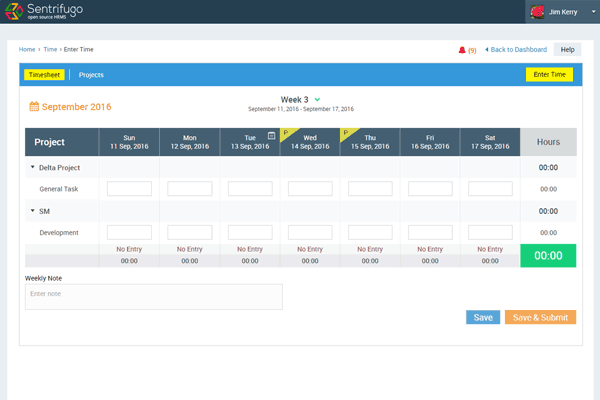Click Jim Kerry's profile avatar

536,12
